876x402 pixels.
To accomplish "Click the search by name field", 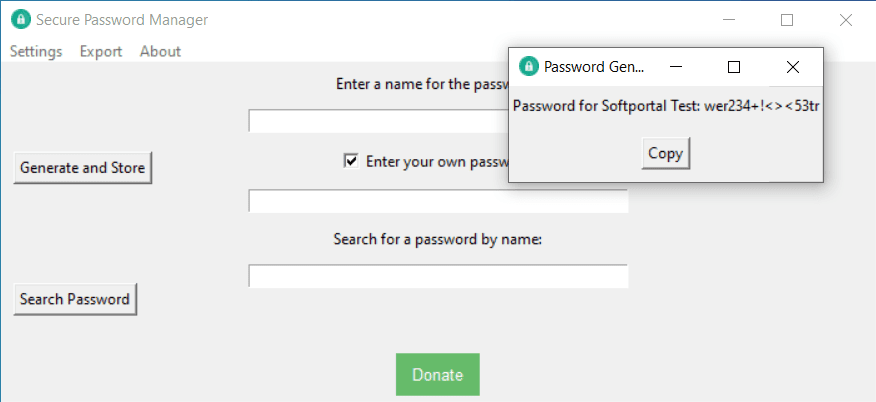I will (438, 276).
